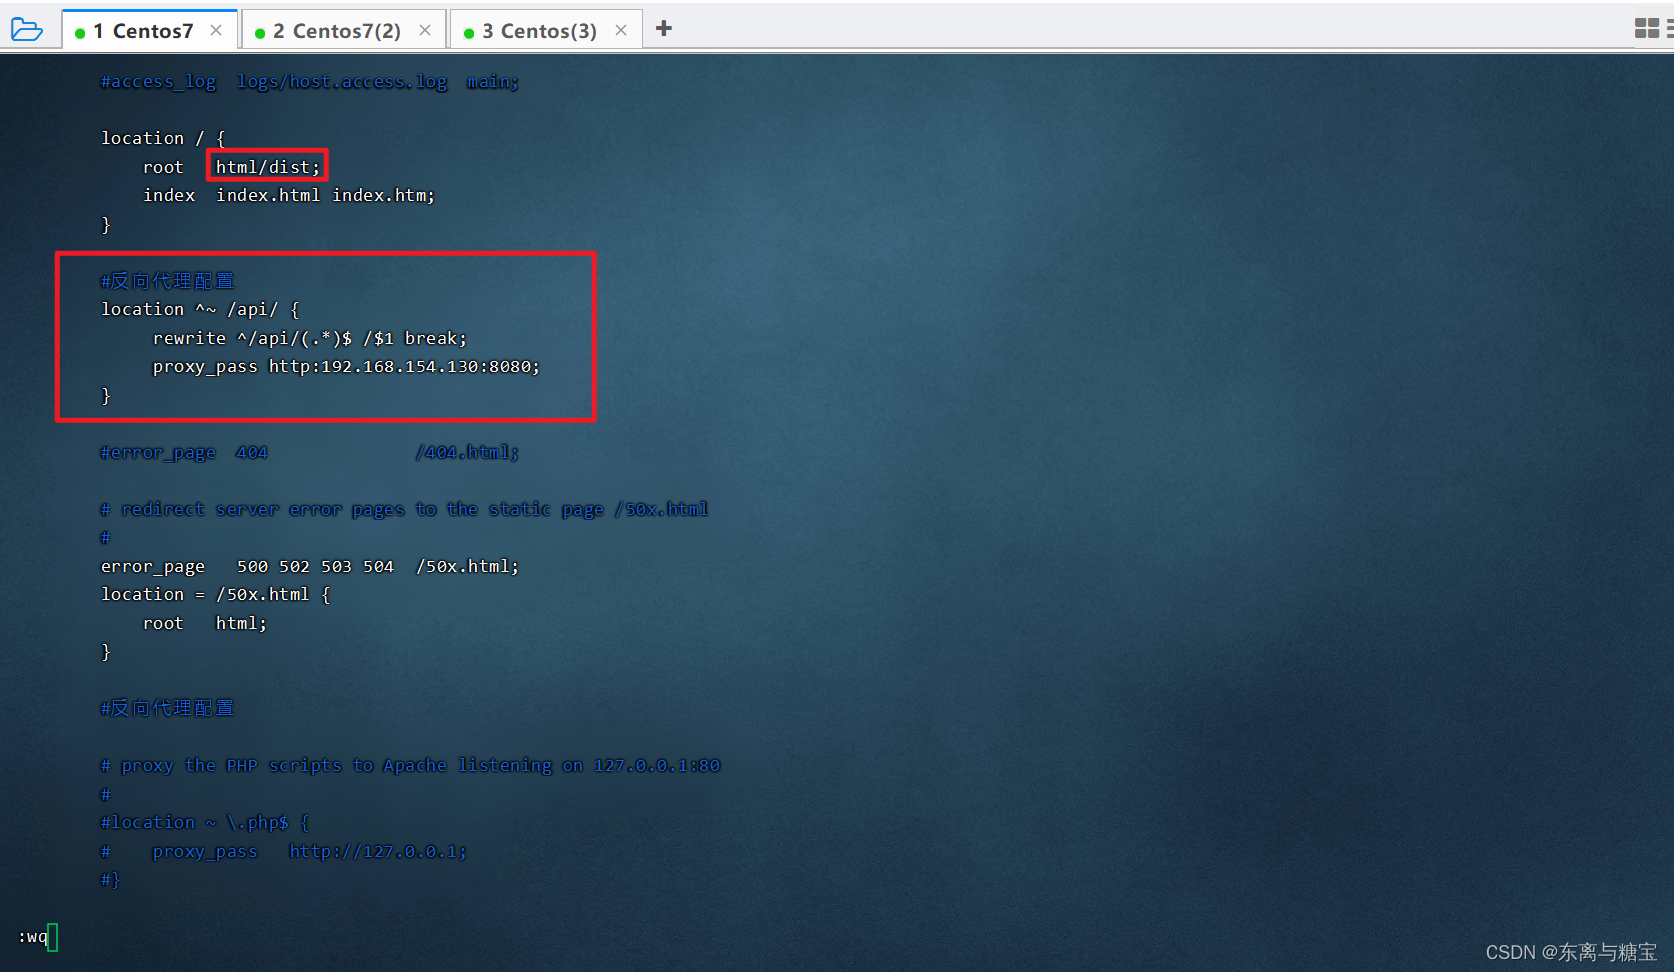Click the '#error_page 404 /404.html;' comment
The width and height of the screenshot is (1674, 972).
coord(309,452)
